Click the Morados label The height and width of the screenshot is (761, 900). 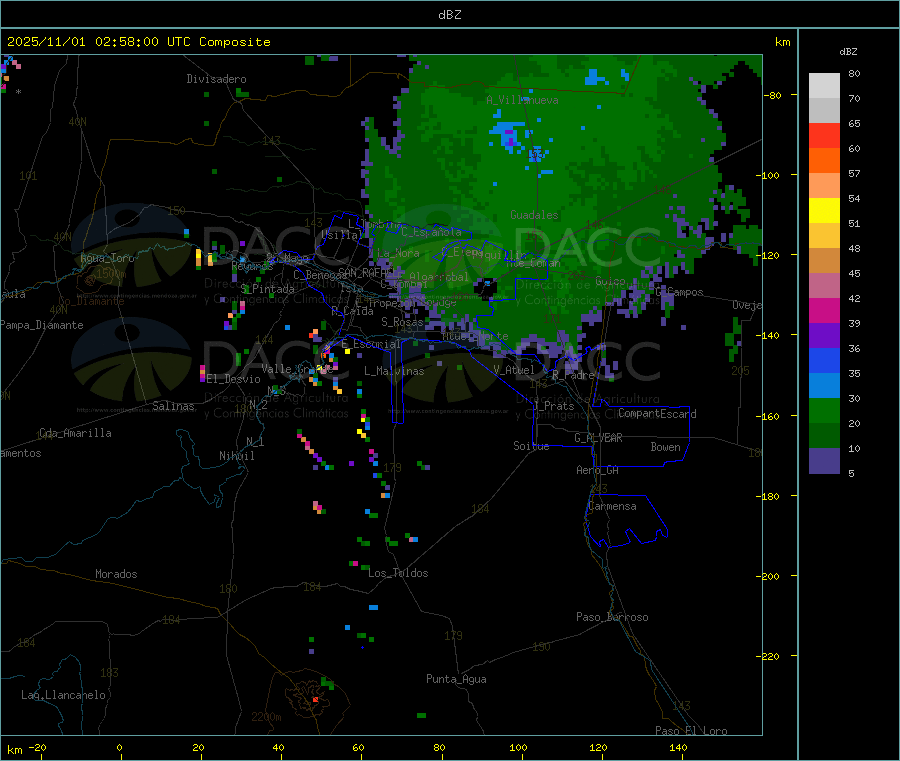click(116, 574)
